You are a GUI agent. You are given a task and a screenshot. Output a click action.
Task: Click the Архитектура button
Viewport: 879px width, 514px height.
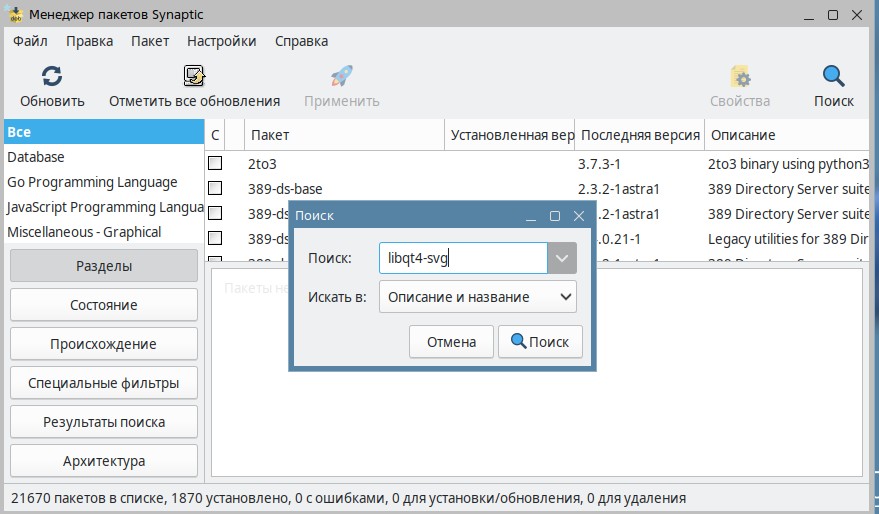104,461
